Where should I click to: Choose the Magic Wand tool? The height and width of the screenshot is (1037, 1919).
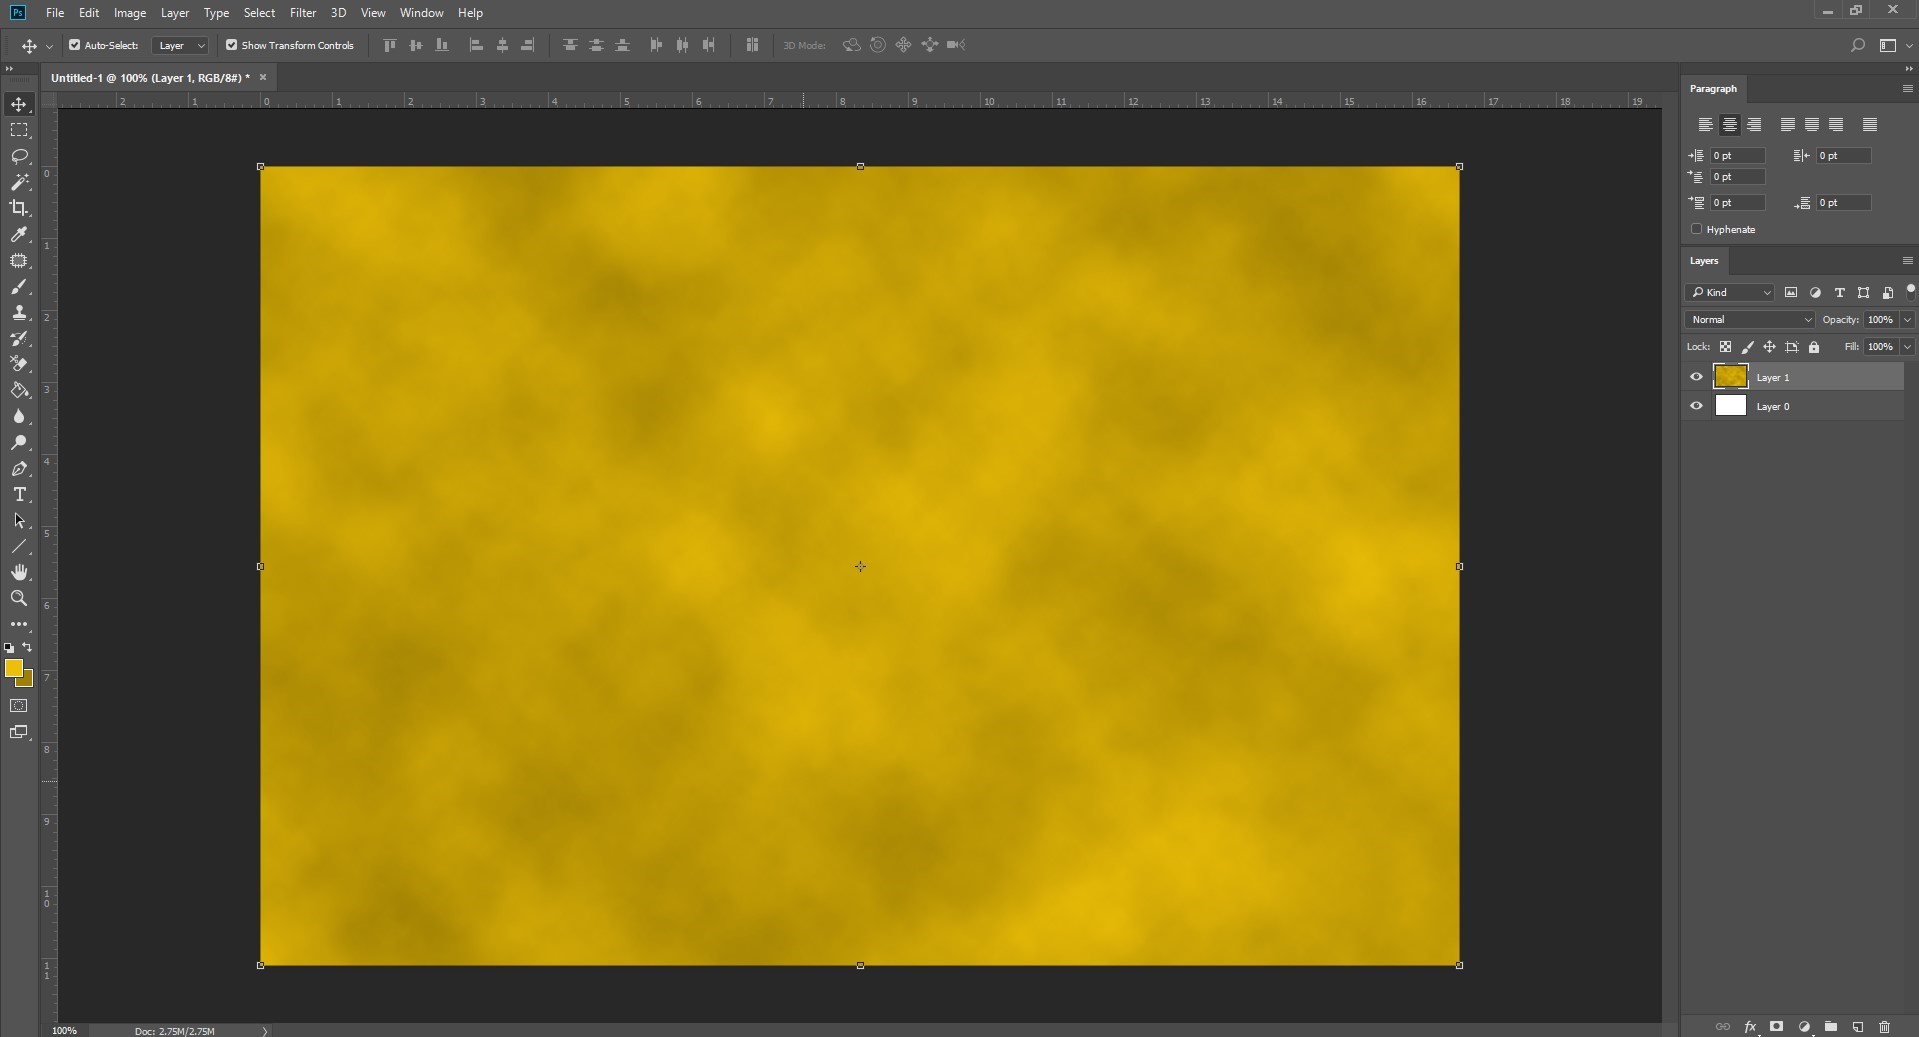(19, 182)
